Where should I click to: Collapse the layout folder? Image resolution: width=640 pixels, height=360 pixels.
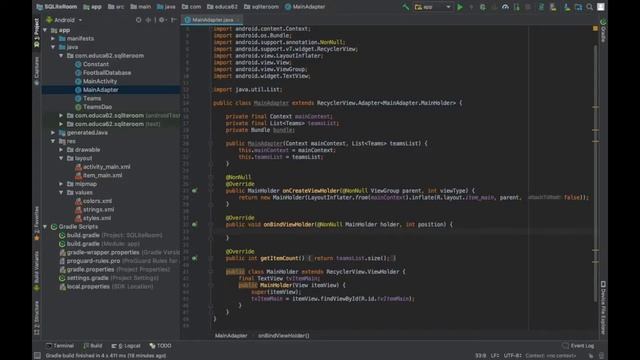point(61,159)
